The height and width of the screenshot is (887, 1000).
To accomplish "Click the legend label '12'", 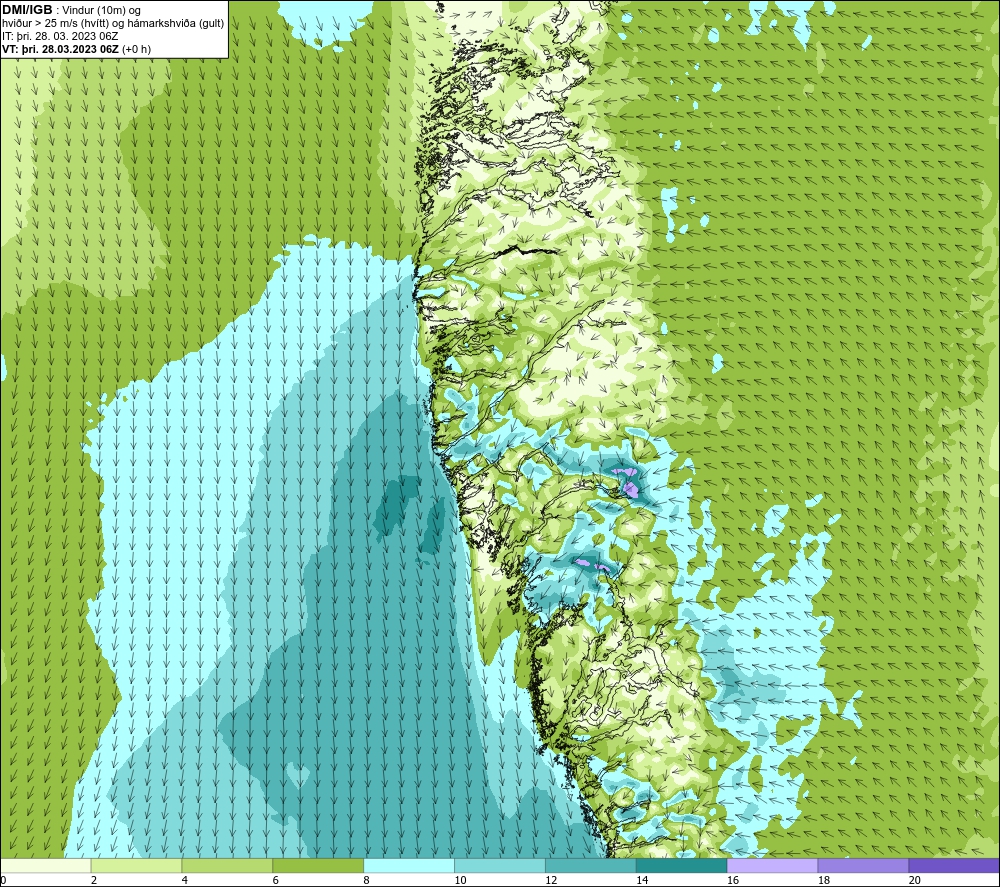I will coord(551,880).
